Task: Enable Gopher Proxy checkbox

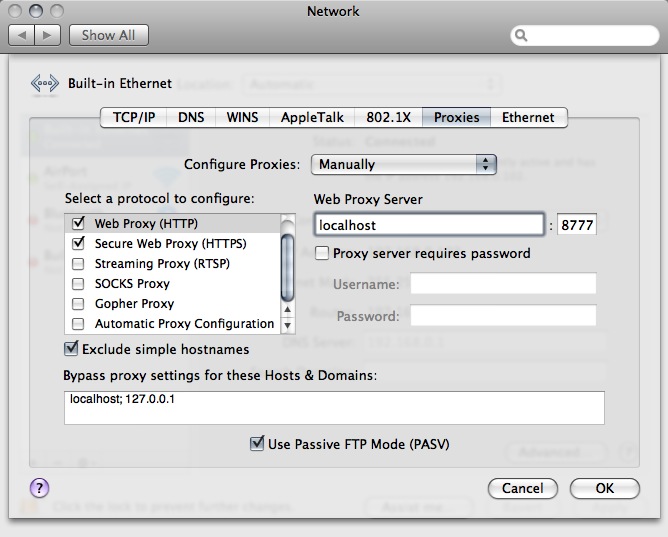Action: [x=78, y=304]
